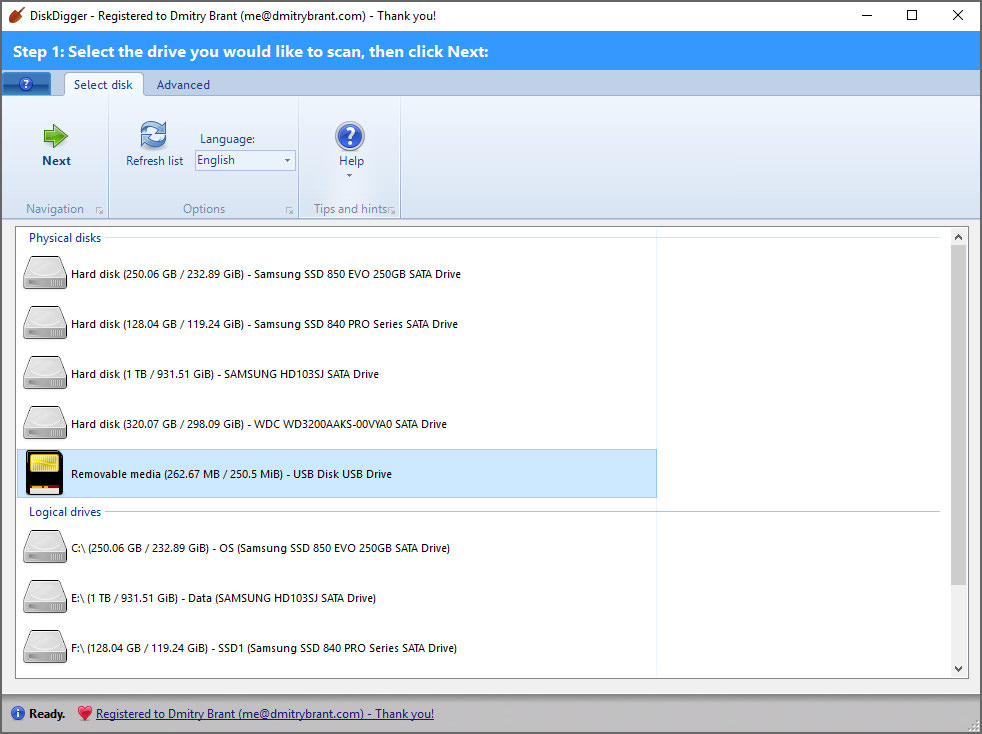The image size is (982, 734).
Task: Open the blue Help question-mark icon
Action: point(350,136)
